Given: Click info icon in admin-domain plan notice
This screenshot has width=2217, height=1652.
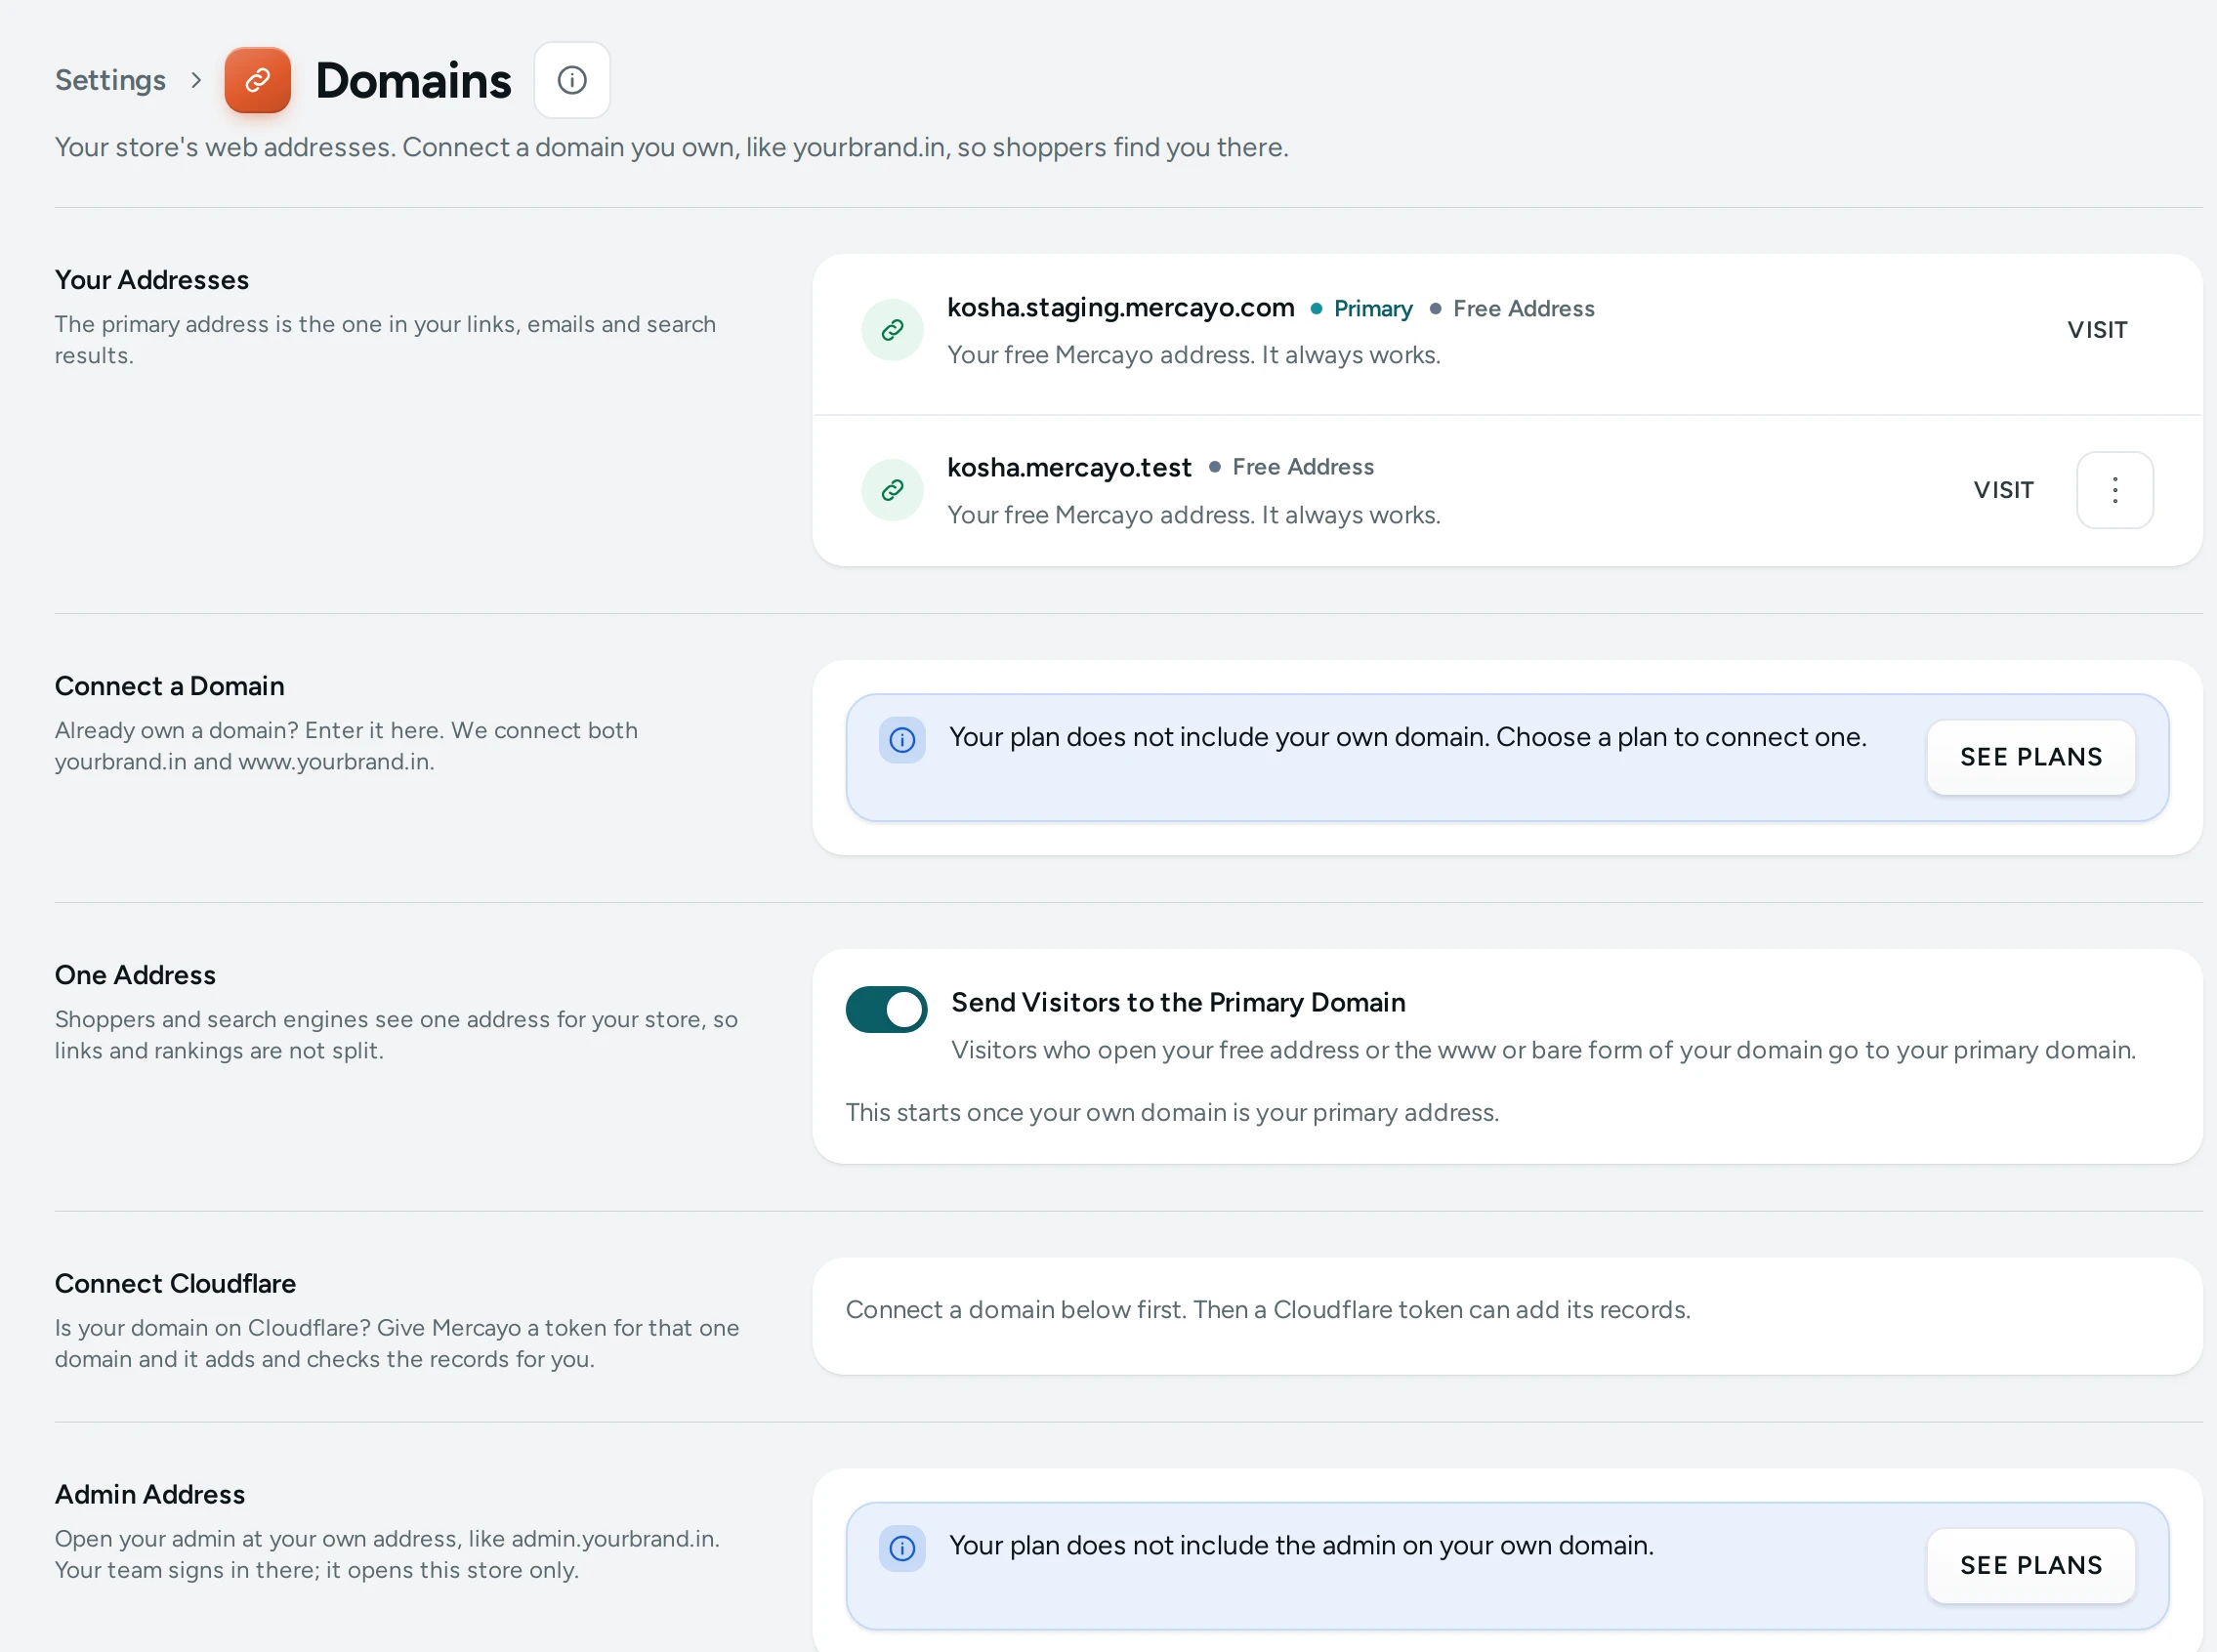Looking at the screenshot, I should coord(902,1548).
